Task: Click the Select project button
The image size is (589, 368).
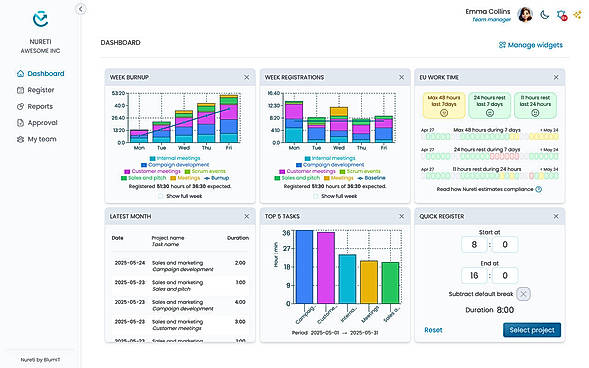Action: pos(532,330)
